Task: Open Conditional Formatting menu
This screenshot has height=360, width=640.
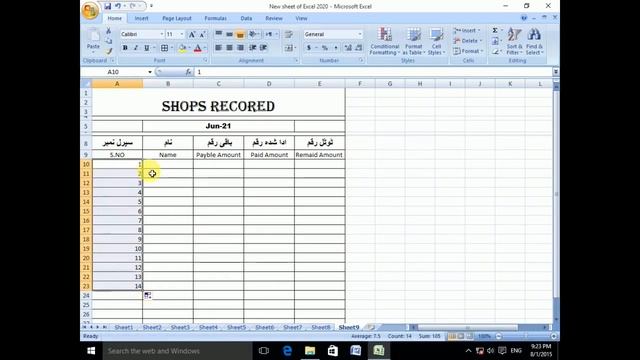Action: tap(384, 41)
